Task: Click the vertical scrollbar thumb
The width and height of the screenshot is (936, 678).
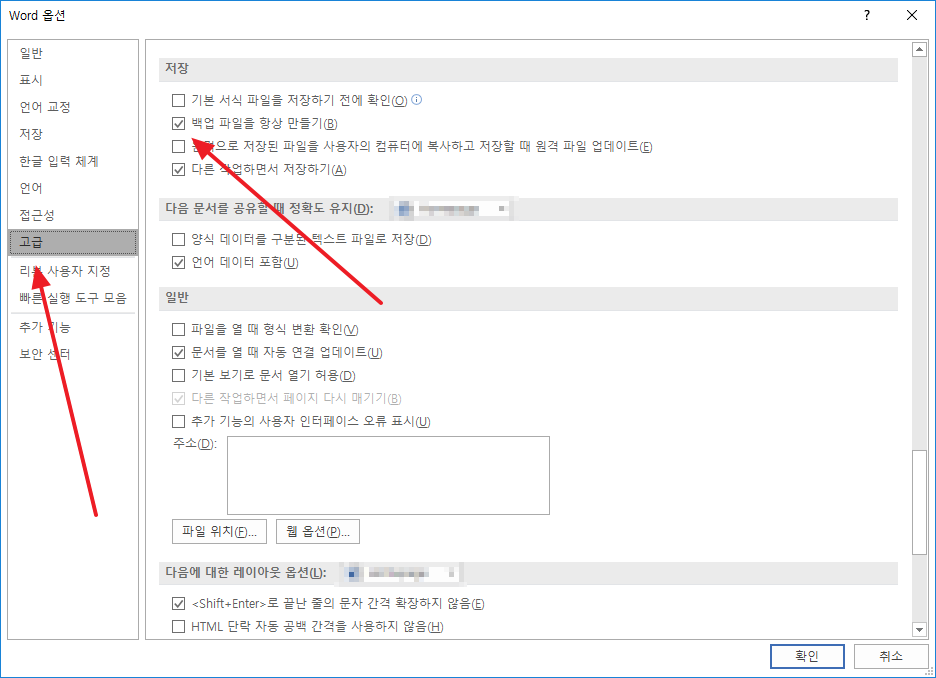Action: point(919,503)
